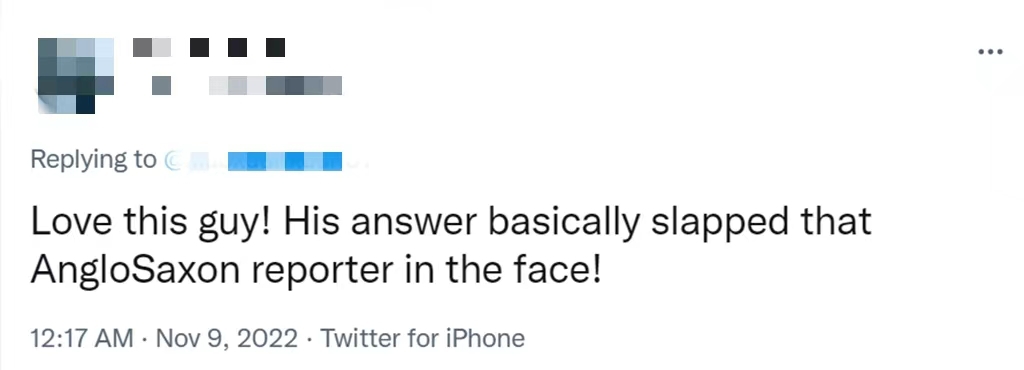1024x370 pixels.
Task: Open the blurred replied-to account handle
Action: (x=265, y=161)
